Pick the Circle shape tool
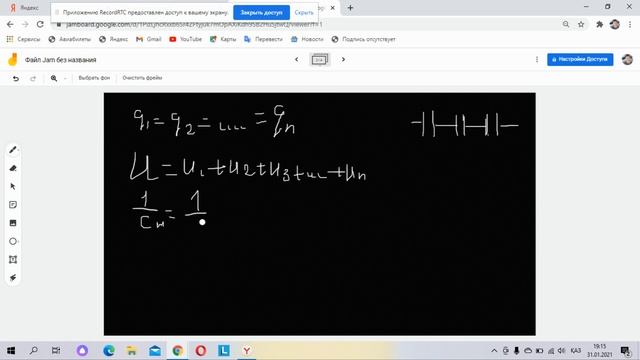The image size is (640, 360). (13, 241)
